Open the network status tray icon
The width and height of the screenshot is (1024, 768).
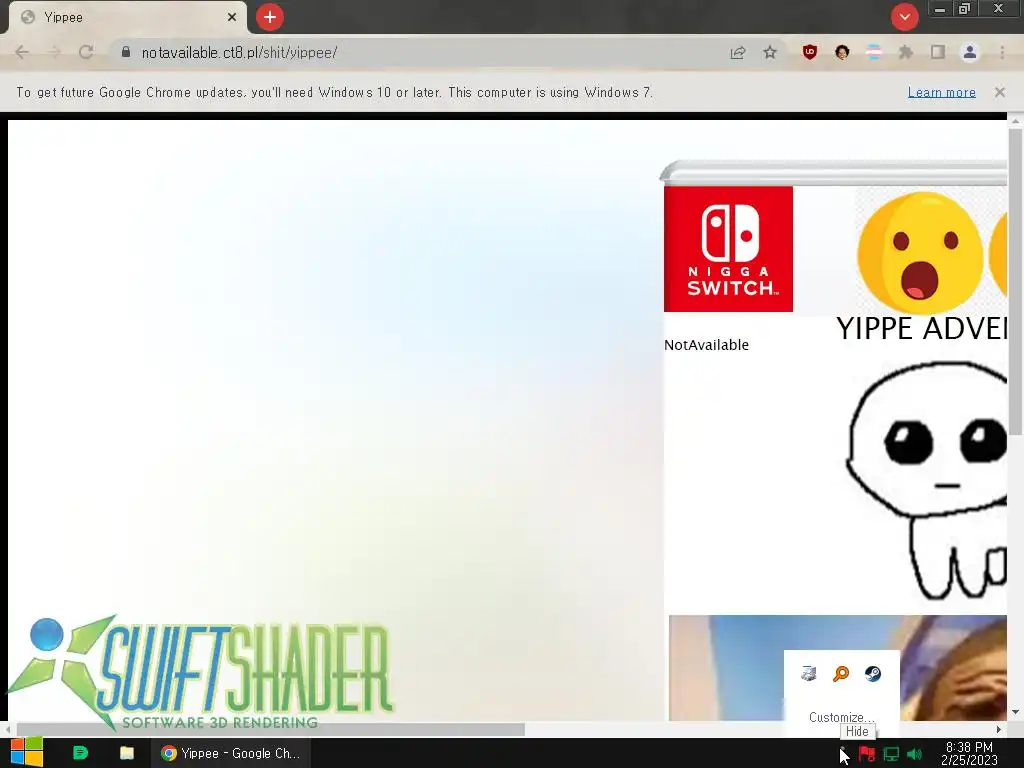(x=891, y=755)
